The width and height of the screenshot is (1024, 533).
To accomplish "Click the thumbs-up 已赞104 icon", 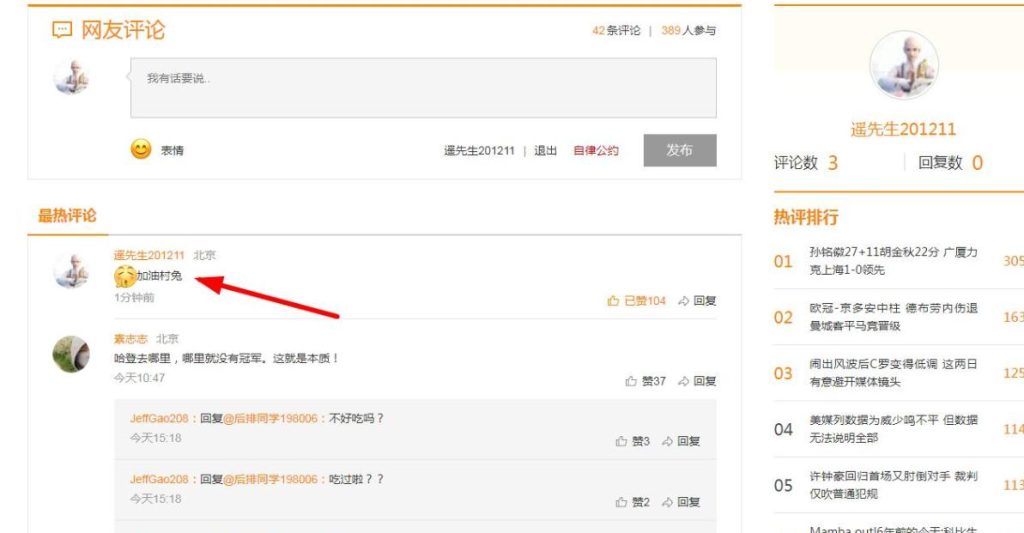I will coord(613,300).
